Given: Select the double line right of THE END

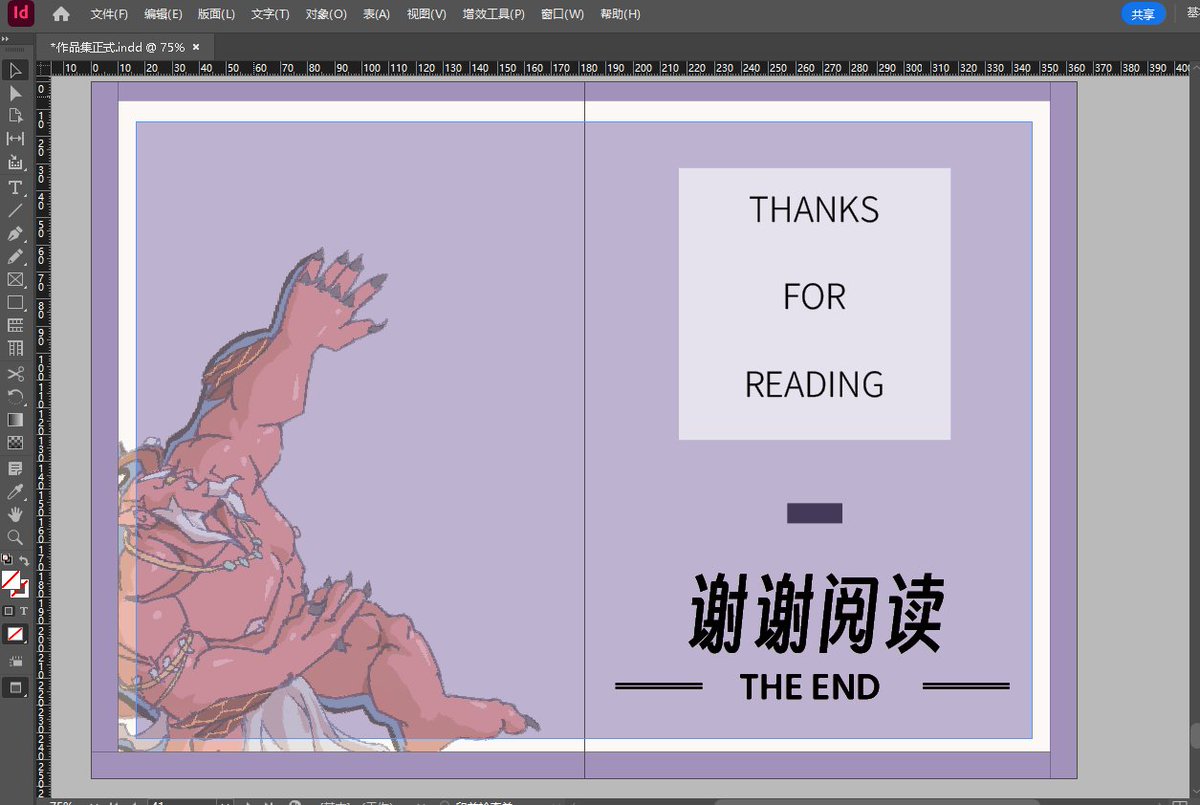Looking at the screenshot, I should (x=966, y=686).
